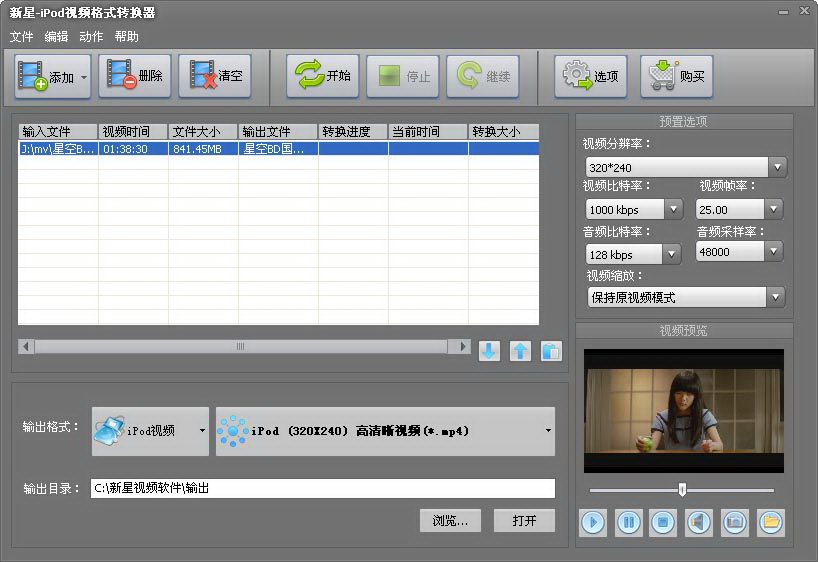Open the 动作 menu
Image resolution: width=818 pixels, height=562 pixels.
pos(91,37)
